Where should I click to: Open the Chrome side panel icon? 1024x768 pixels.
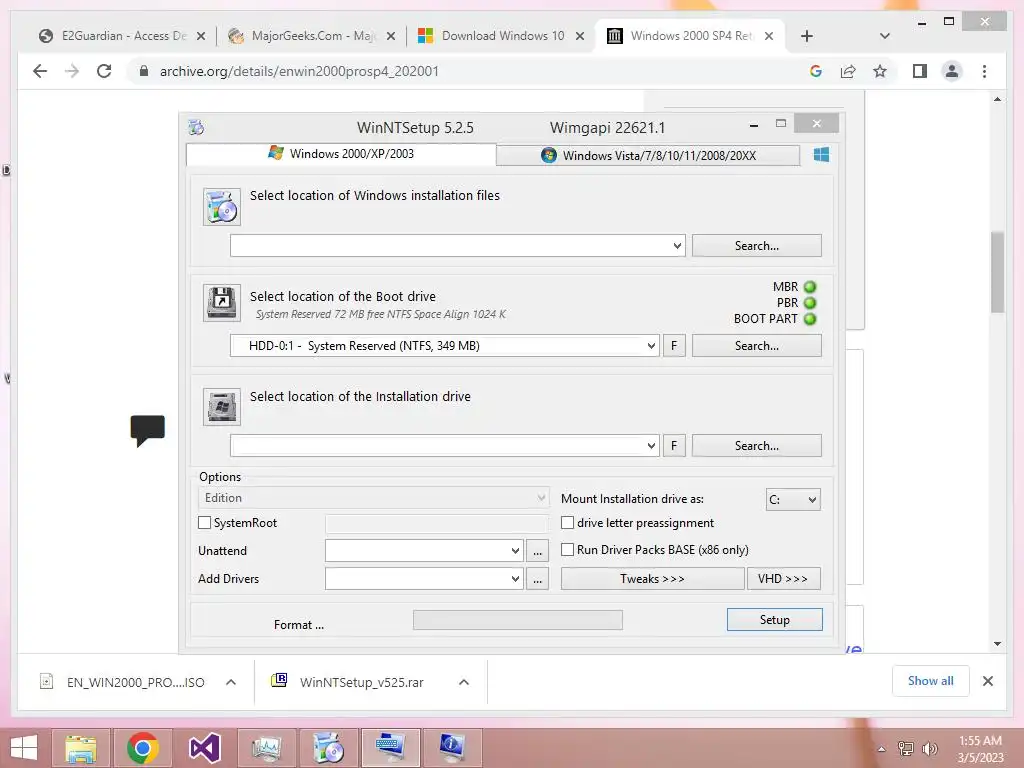[920, 71]
